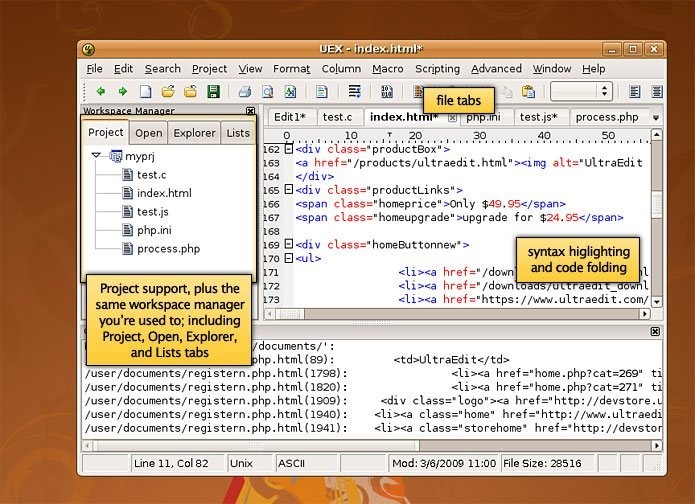Switch to the test.js* file tab

(x=538, y=117)
